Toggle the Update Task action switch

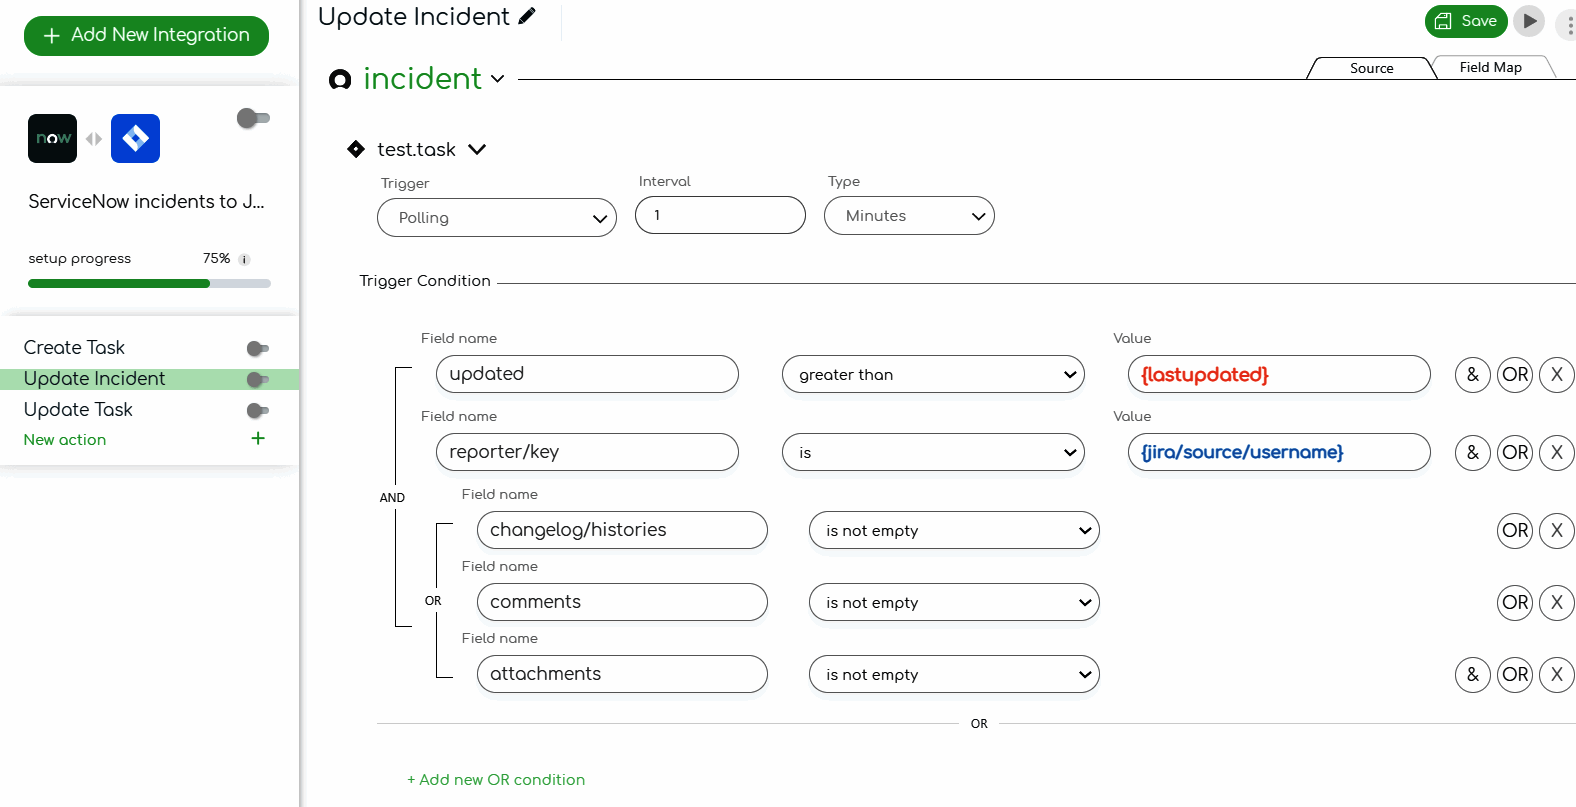point(257,410)
